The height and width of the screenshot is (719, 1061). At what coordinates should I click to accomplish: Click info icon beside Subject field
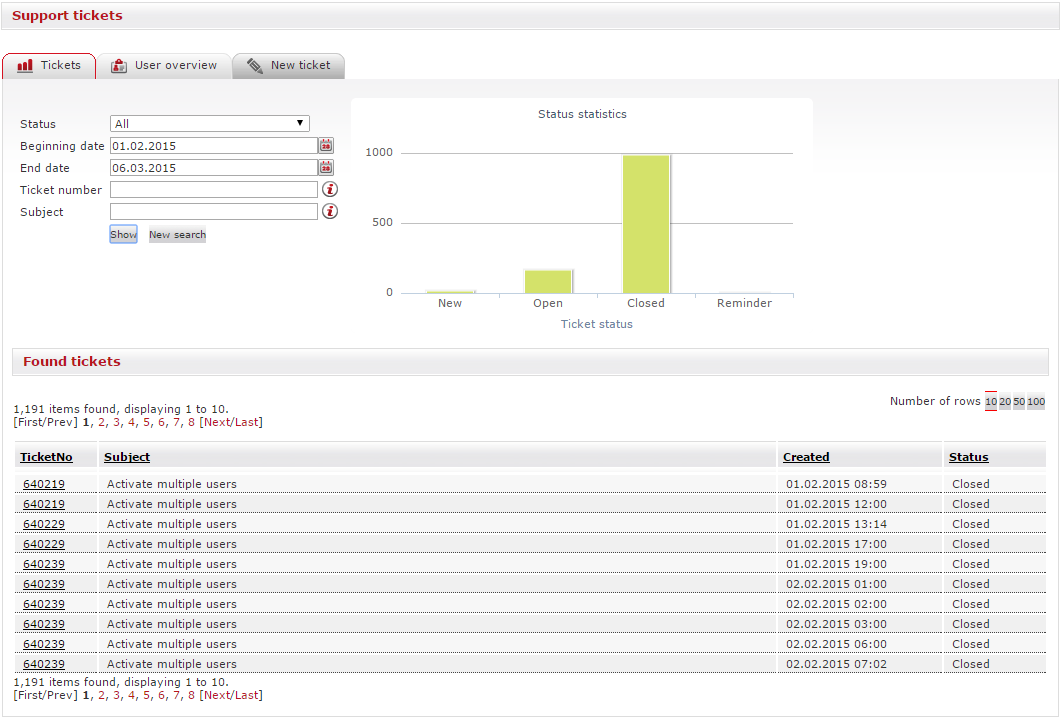pyautogui.click(x=330, y=212)
